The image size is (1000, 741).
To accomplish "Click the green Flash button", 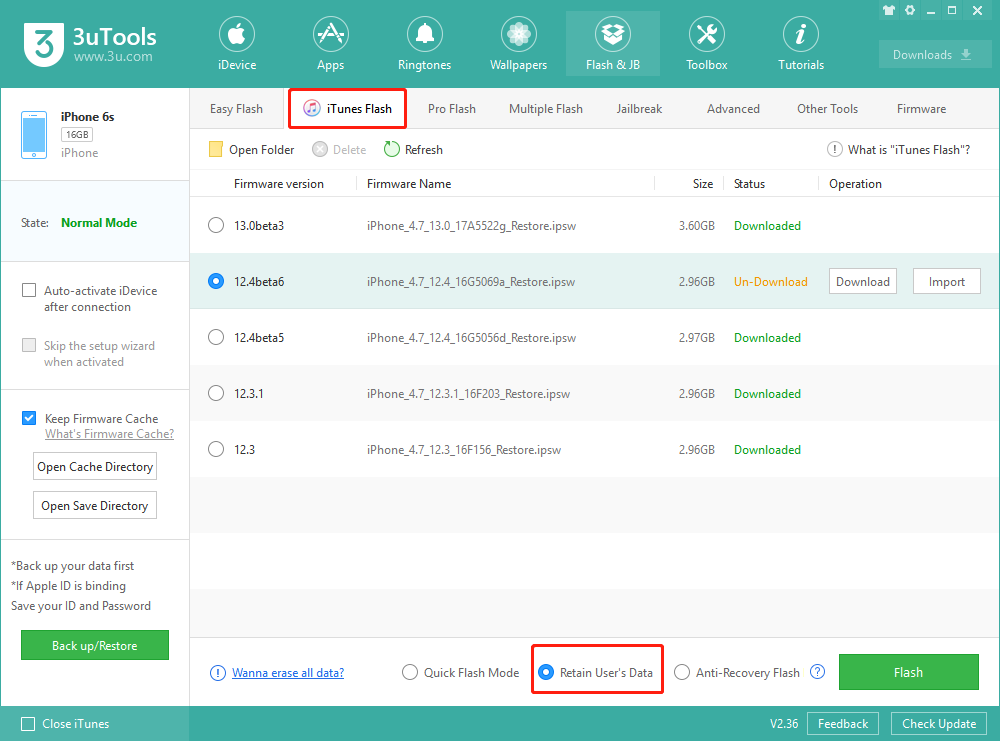I will (x=908, y=672).
